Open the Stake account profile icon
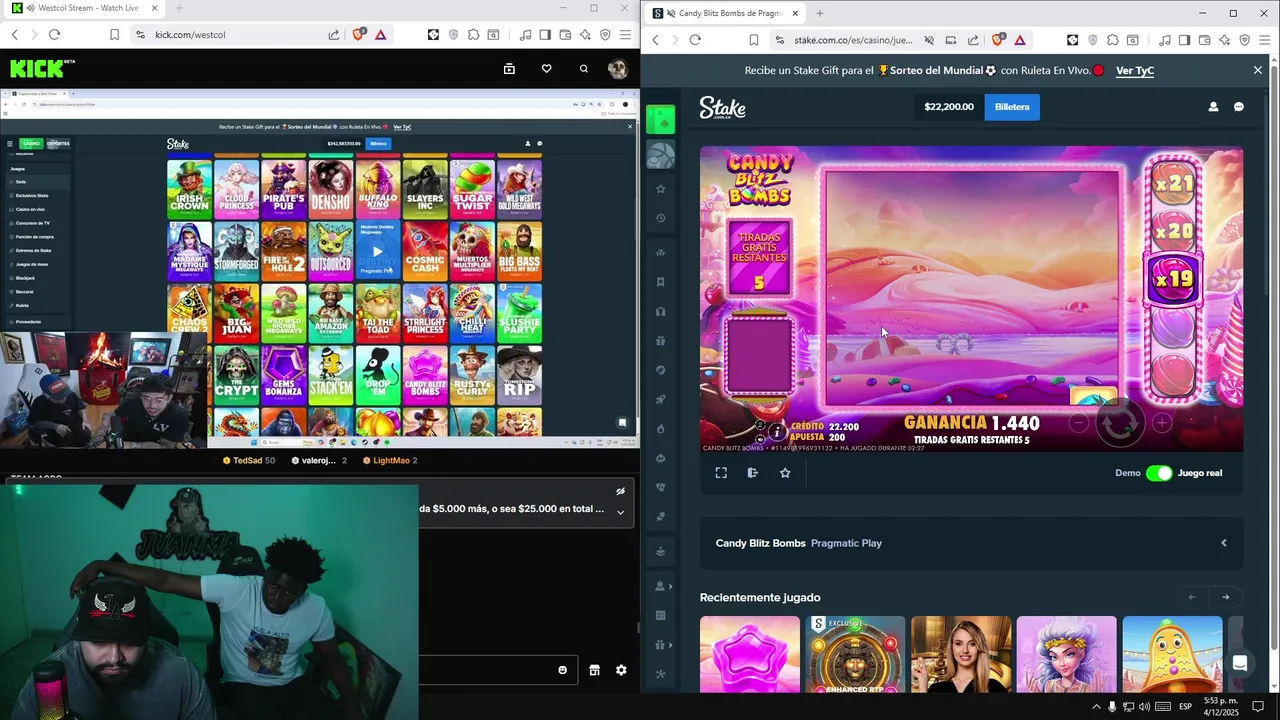This screenshot has width=1280, height=720. click(1213, 107)
